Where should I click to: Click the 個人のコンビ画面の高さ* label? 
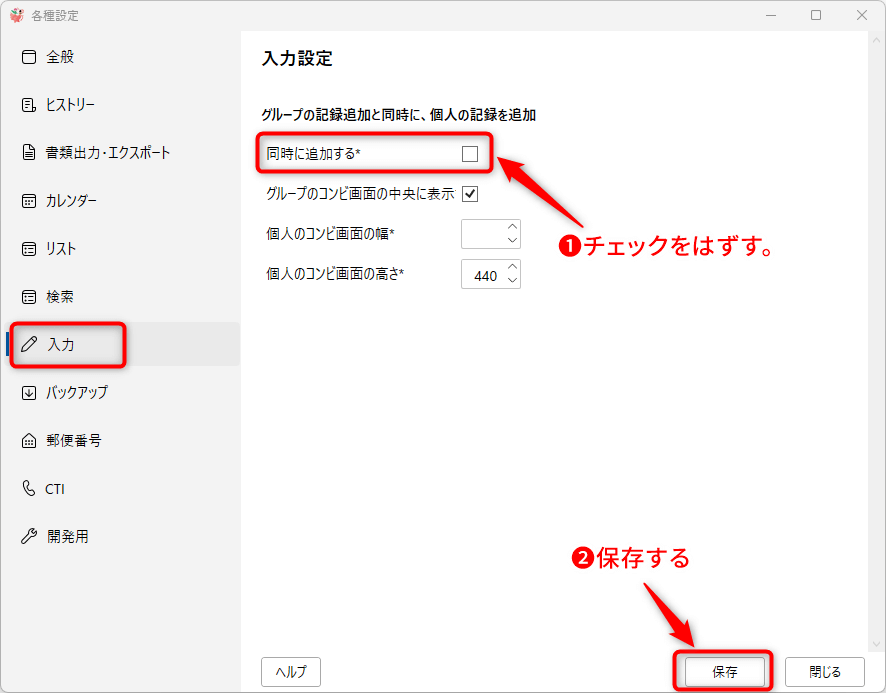(x=336, y=274)
